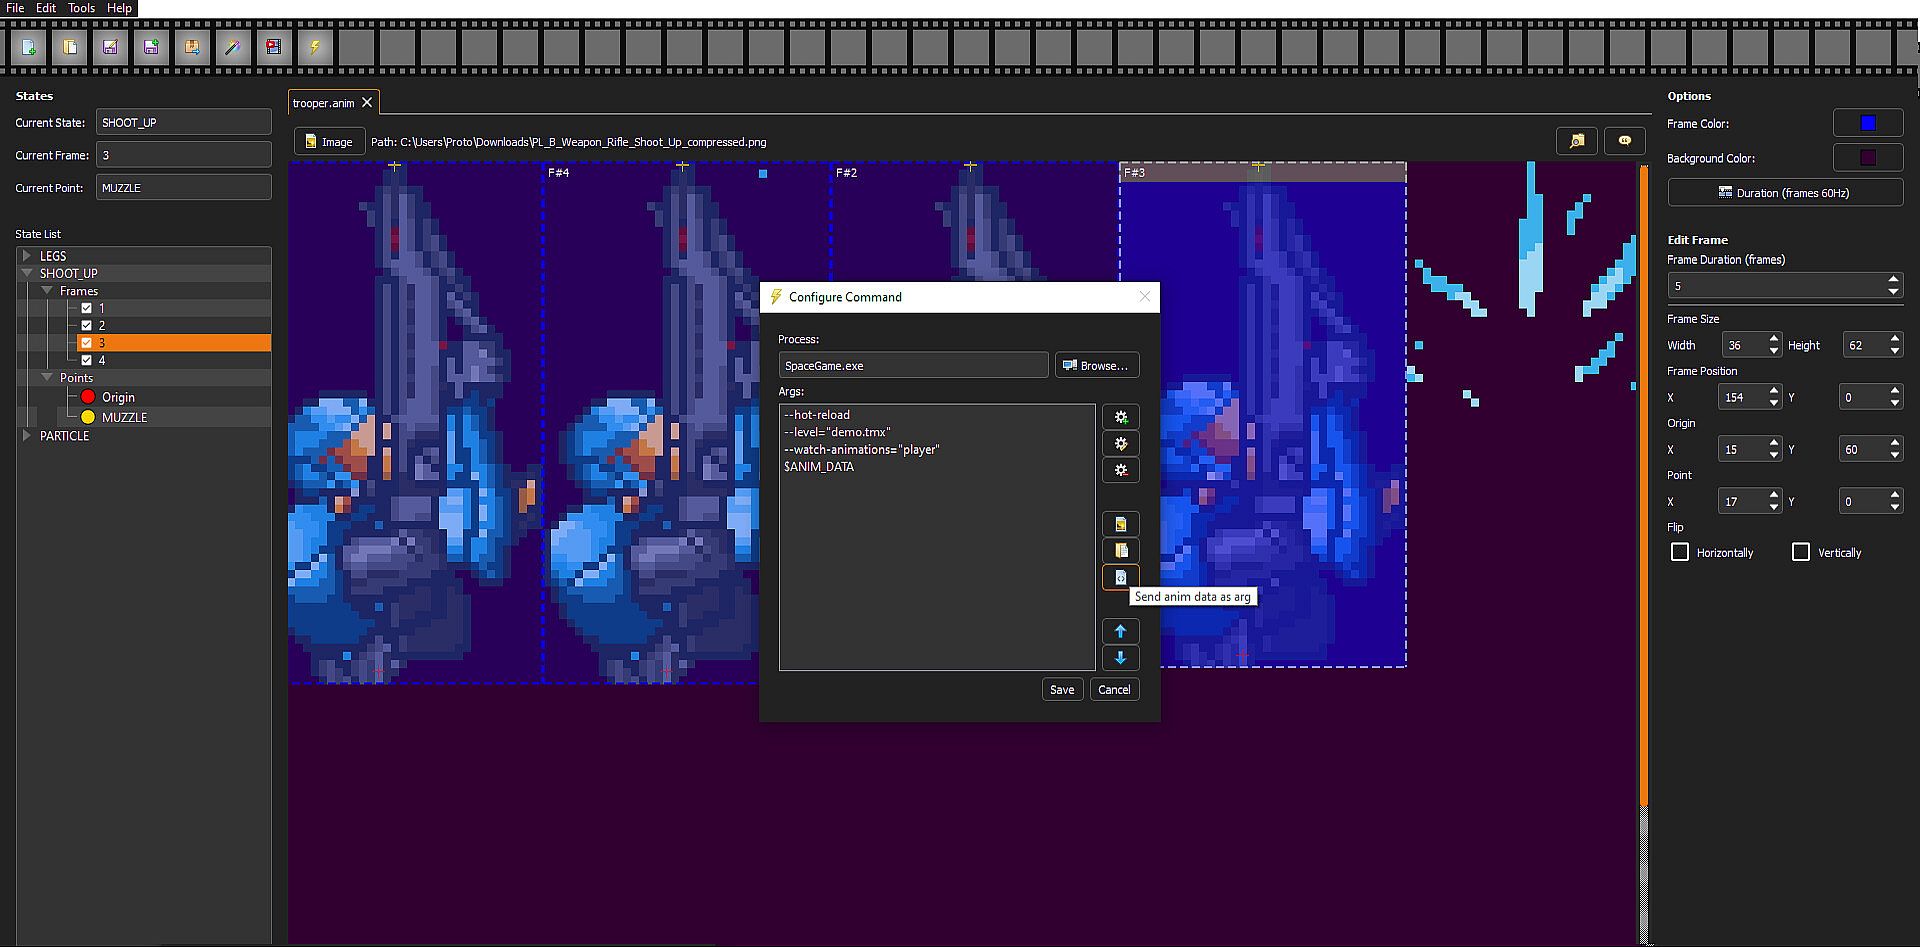Click the lightning bolt command icon
This screenshot has height=947, width=1920.
coord(315,47)
